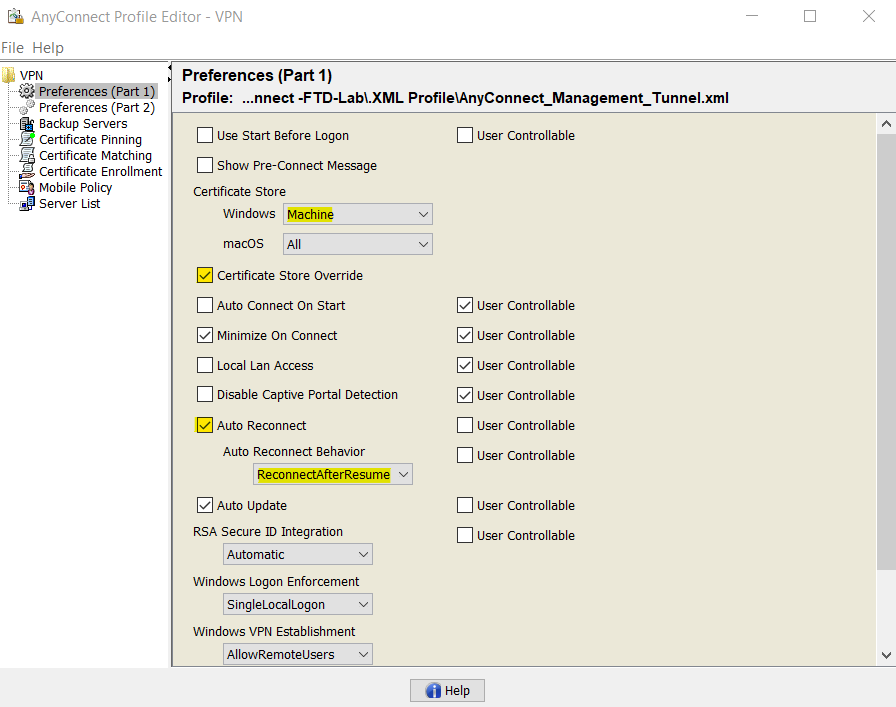Click the Certificate Enrollment icon
The height and width of the screenshot is (707, 896).
point(27,171)
